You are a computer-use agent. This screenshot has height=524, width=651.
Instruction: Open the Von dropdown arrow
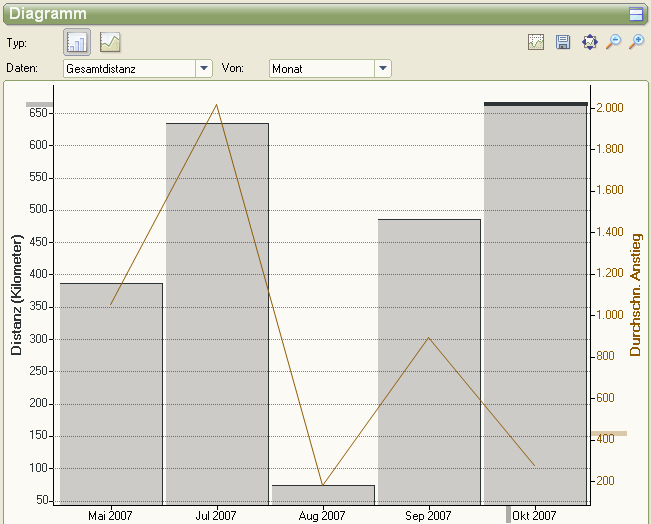coord(382,68)
